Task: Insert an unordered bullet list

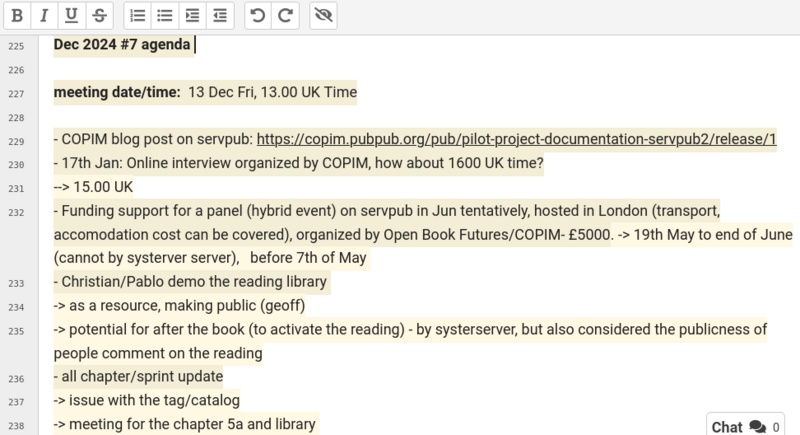Action: (165, 15)
